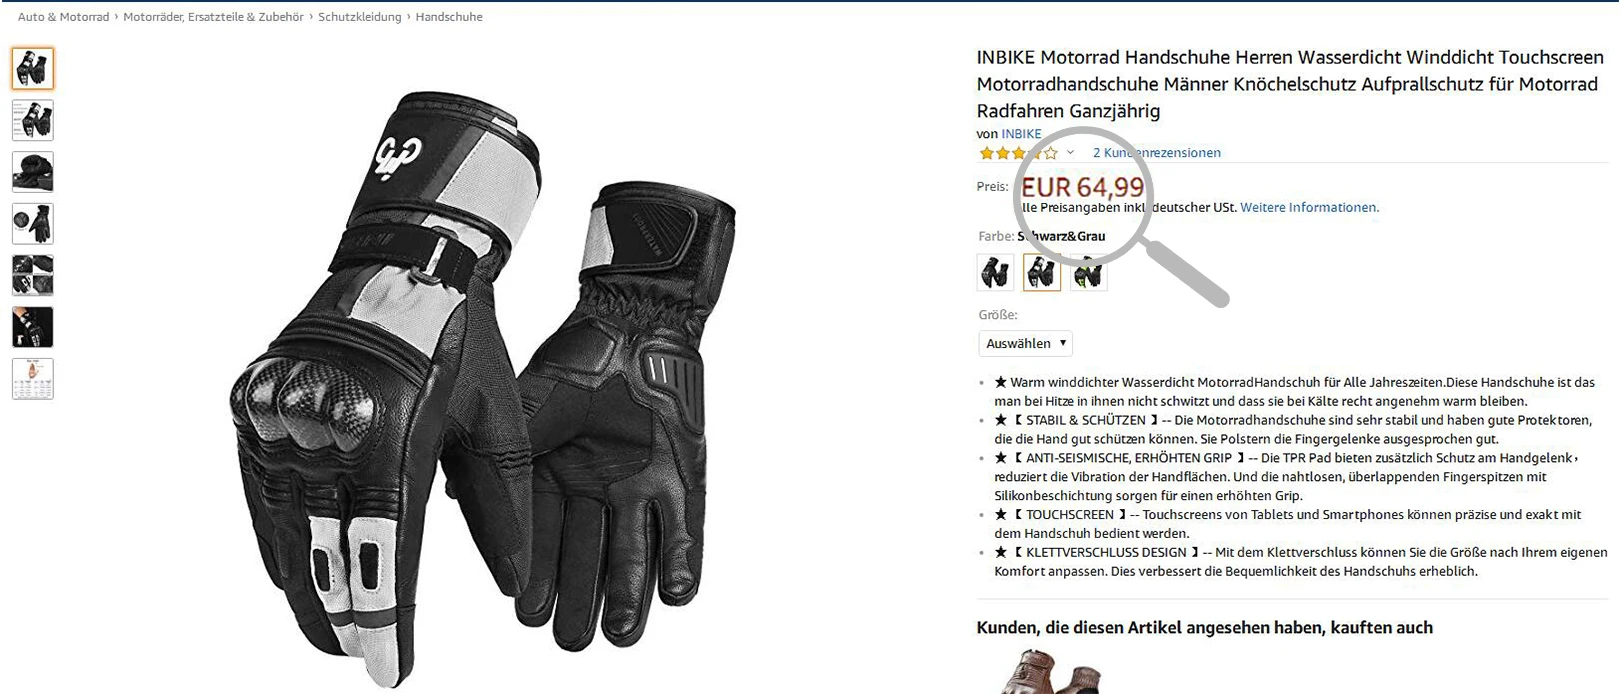The height and width of the screenshot is (694, 1622).
Task: Visit the INBIKE brand link
Action: (1021, 134)
